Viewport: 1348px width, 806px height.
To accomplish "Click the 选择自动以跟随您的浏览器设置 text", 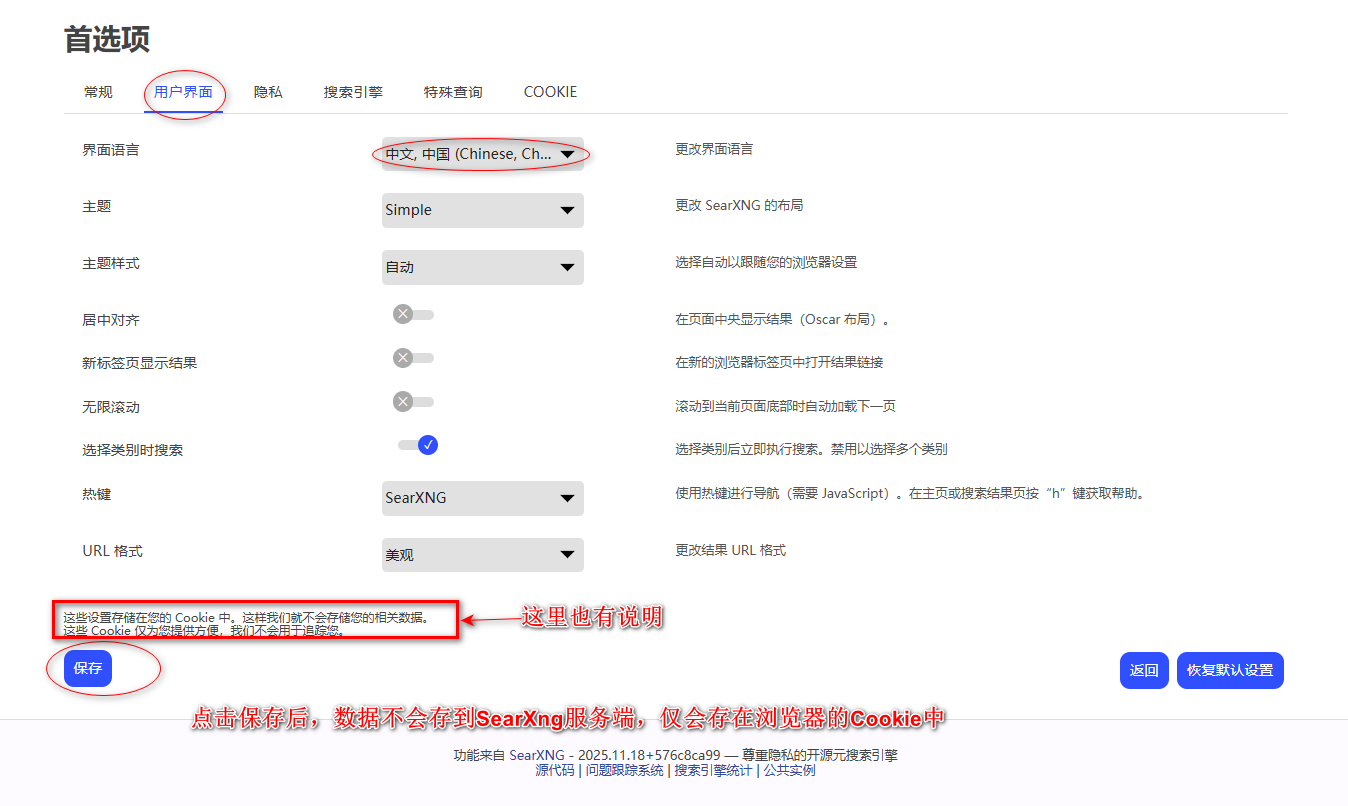I will [x=766, y=262].
